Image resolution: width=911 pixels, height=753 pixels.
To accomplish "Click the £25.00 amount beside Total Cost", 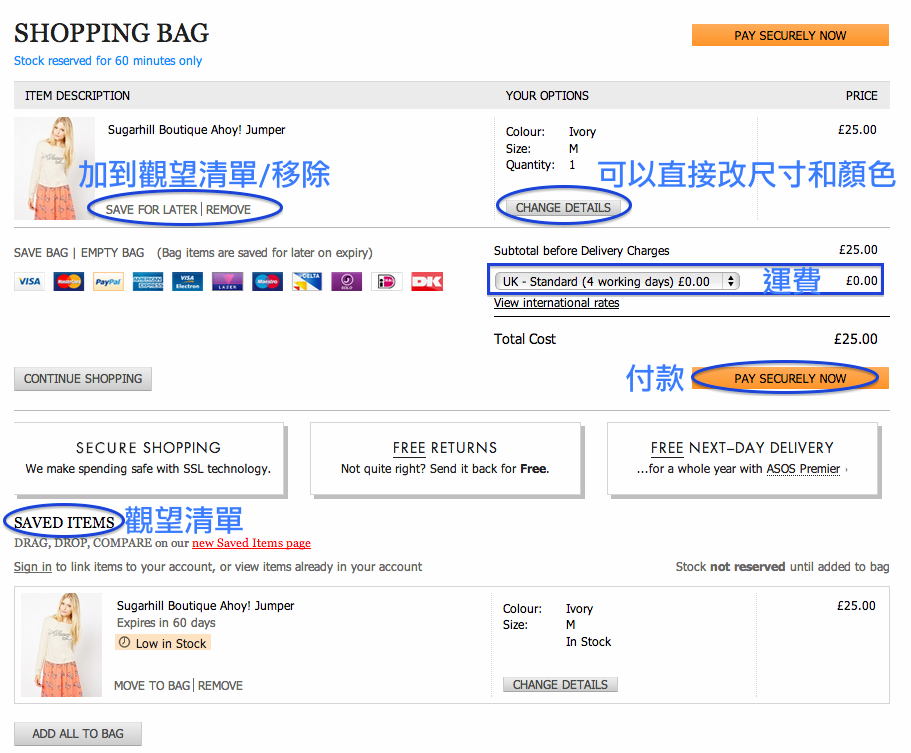I will point(856,339).
